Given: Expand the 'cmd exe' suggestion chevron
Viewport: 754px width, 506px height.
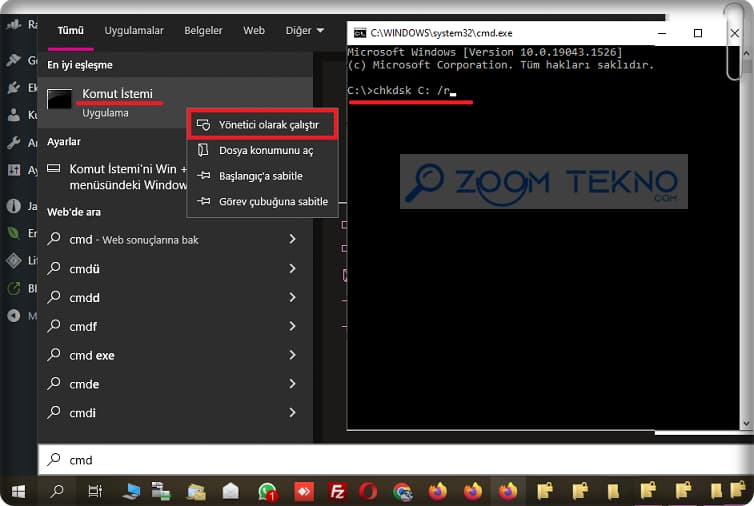Looking at the screenshot, I should coord(292,355).
